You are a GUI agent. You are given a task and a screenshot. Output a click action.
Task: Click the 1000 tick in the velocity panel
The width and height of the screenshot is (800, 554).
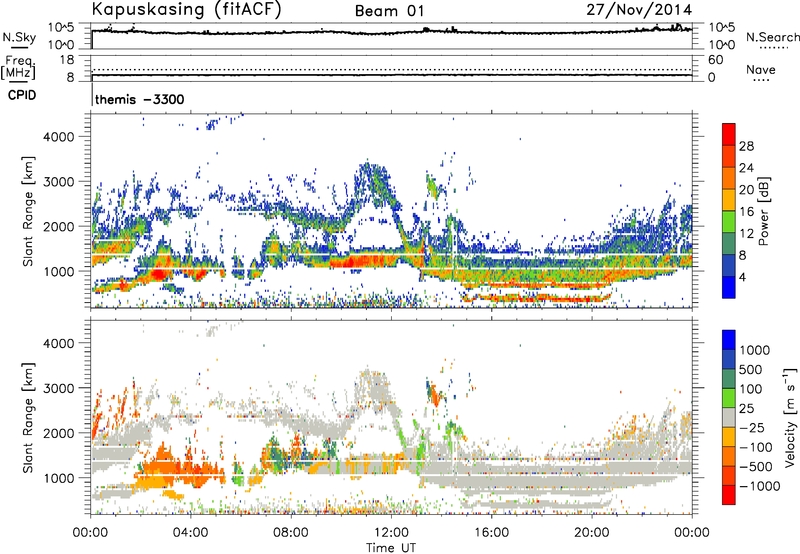(x=59, y=478)
